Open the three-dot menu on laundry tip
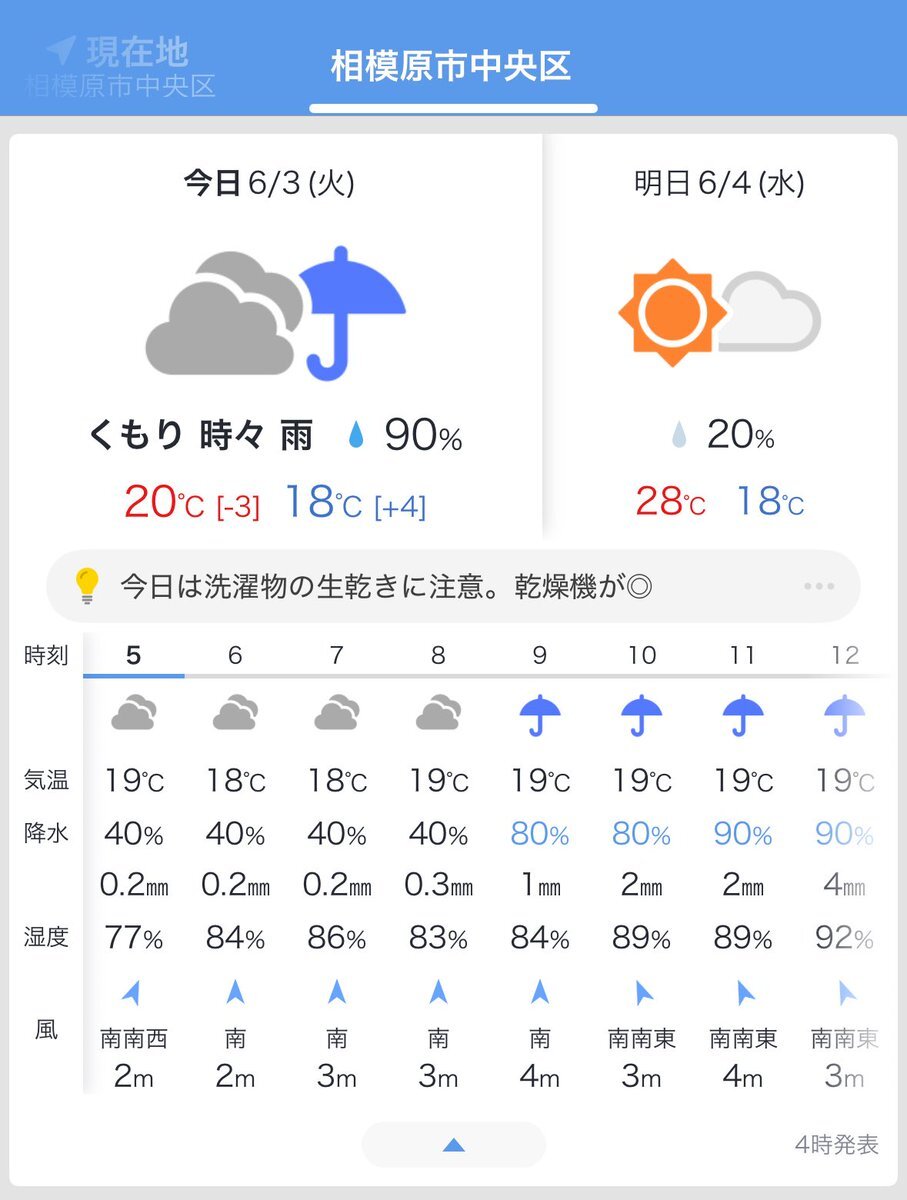Image resolution: width=907 pixels, height=1200 pixels. 819,586
